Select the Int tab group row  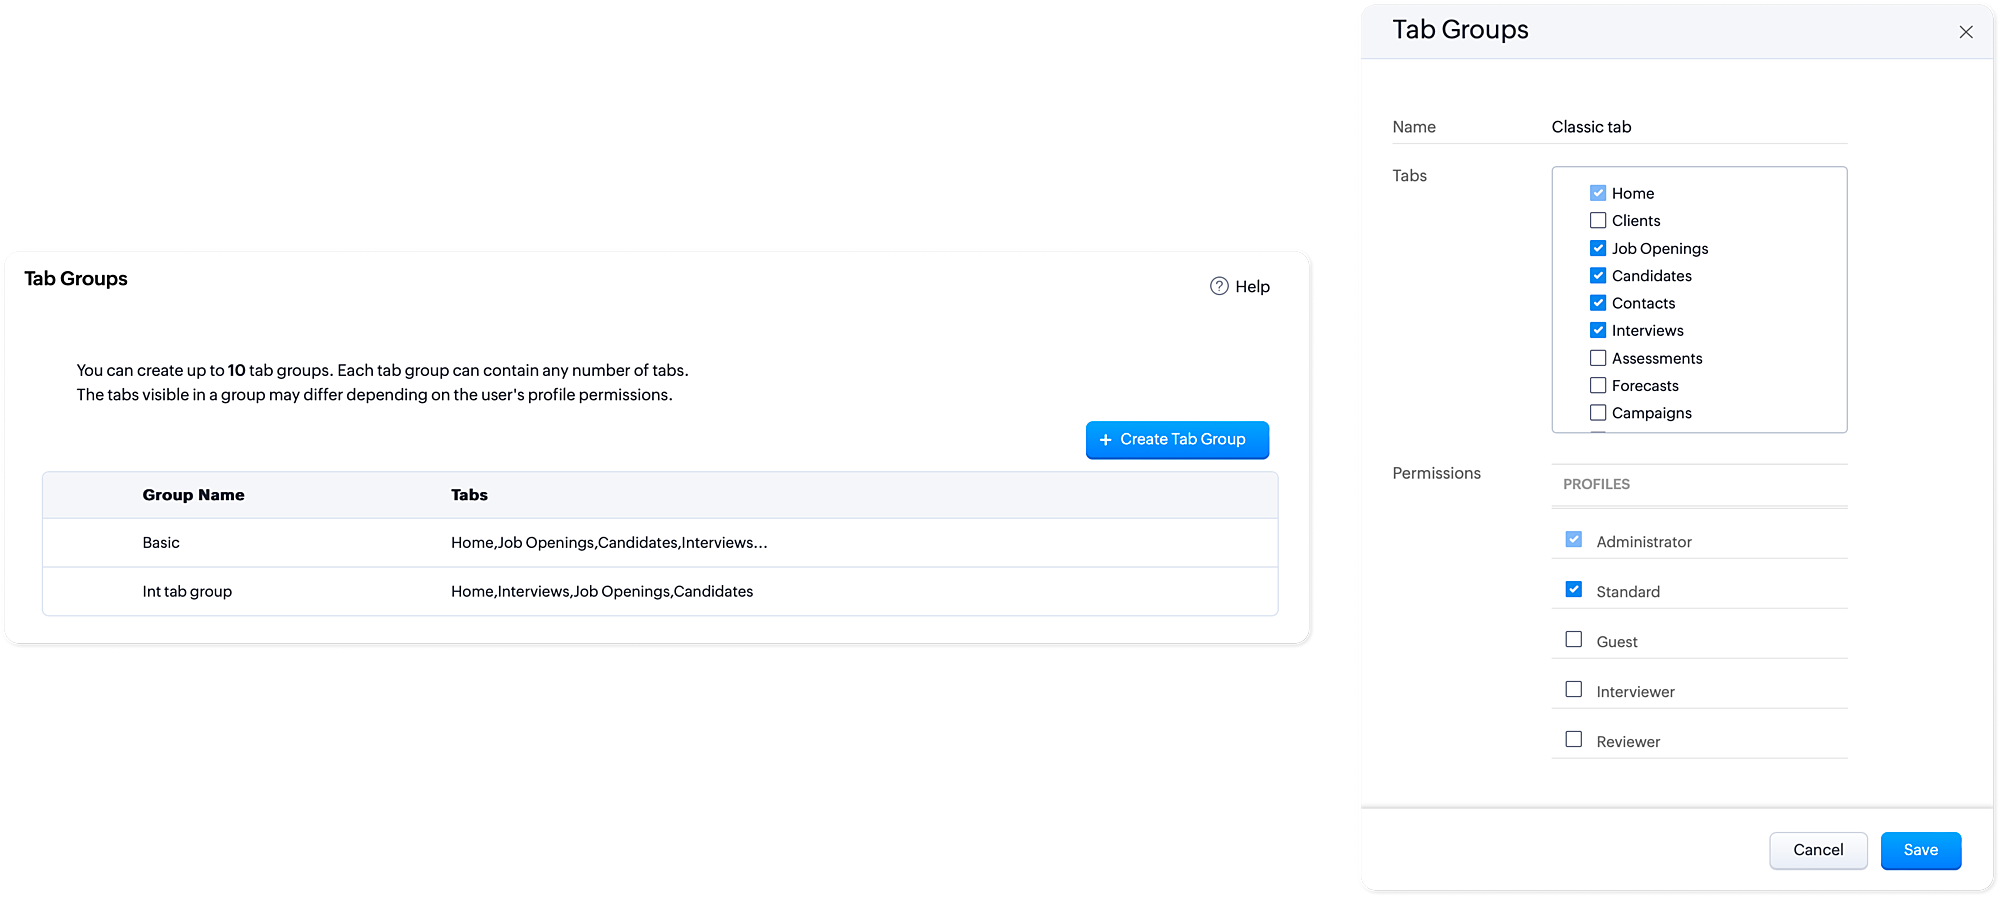(x=187, y=592)
